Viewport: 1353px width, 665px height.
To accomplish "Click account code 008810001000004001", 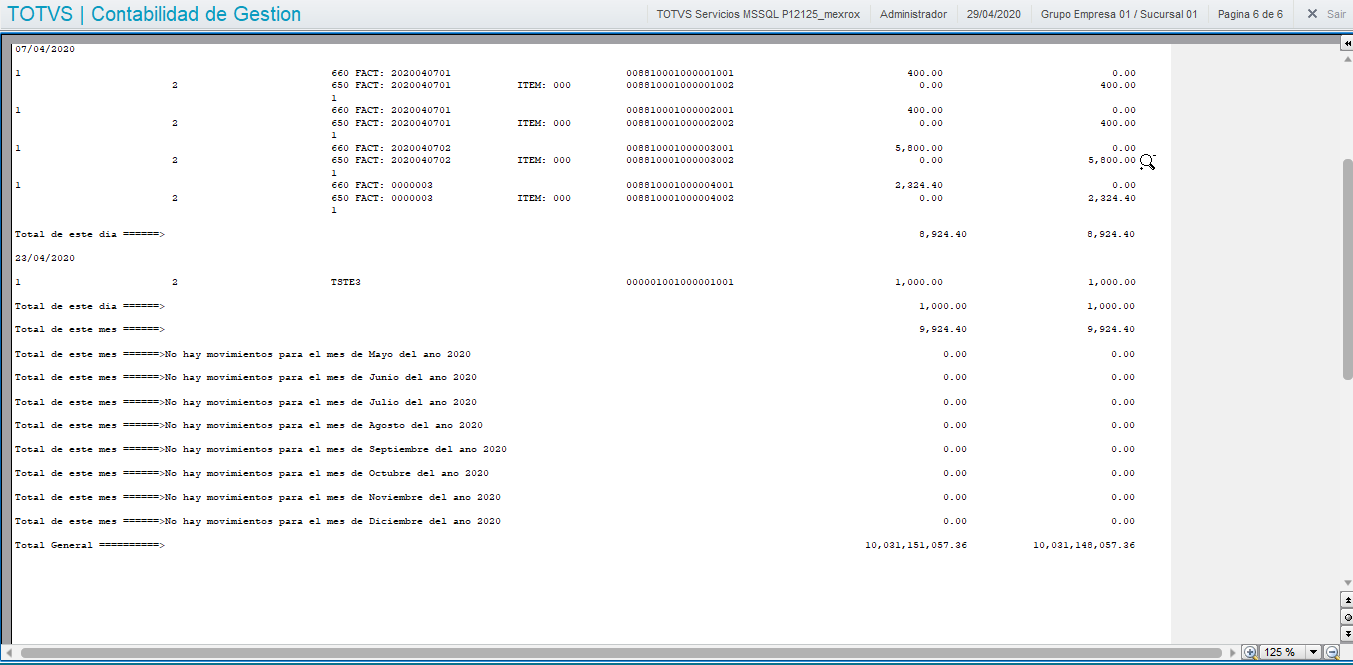I will (x=680, y=185).
